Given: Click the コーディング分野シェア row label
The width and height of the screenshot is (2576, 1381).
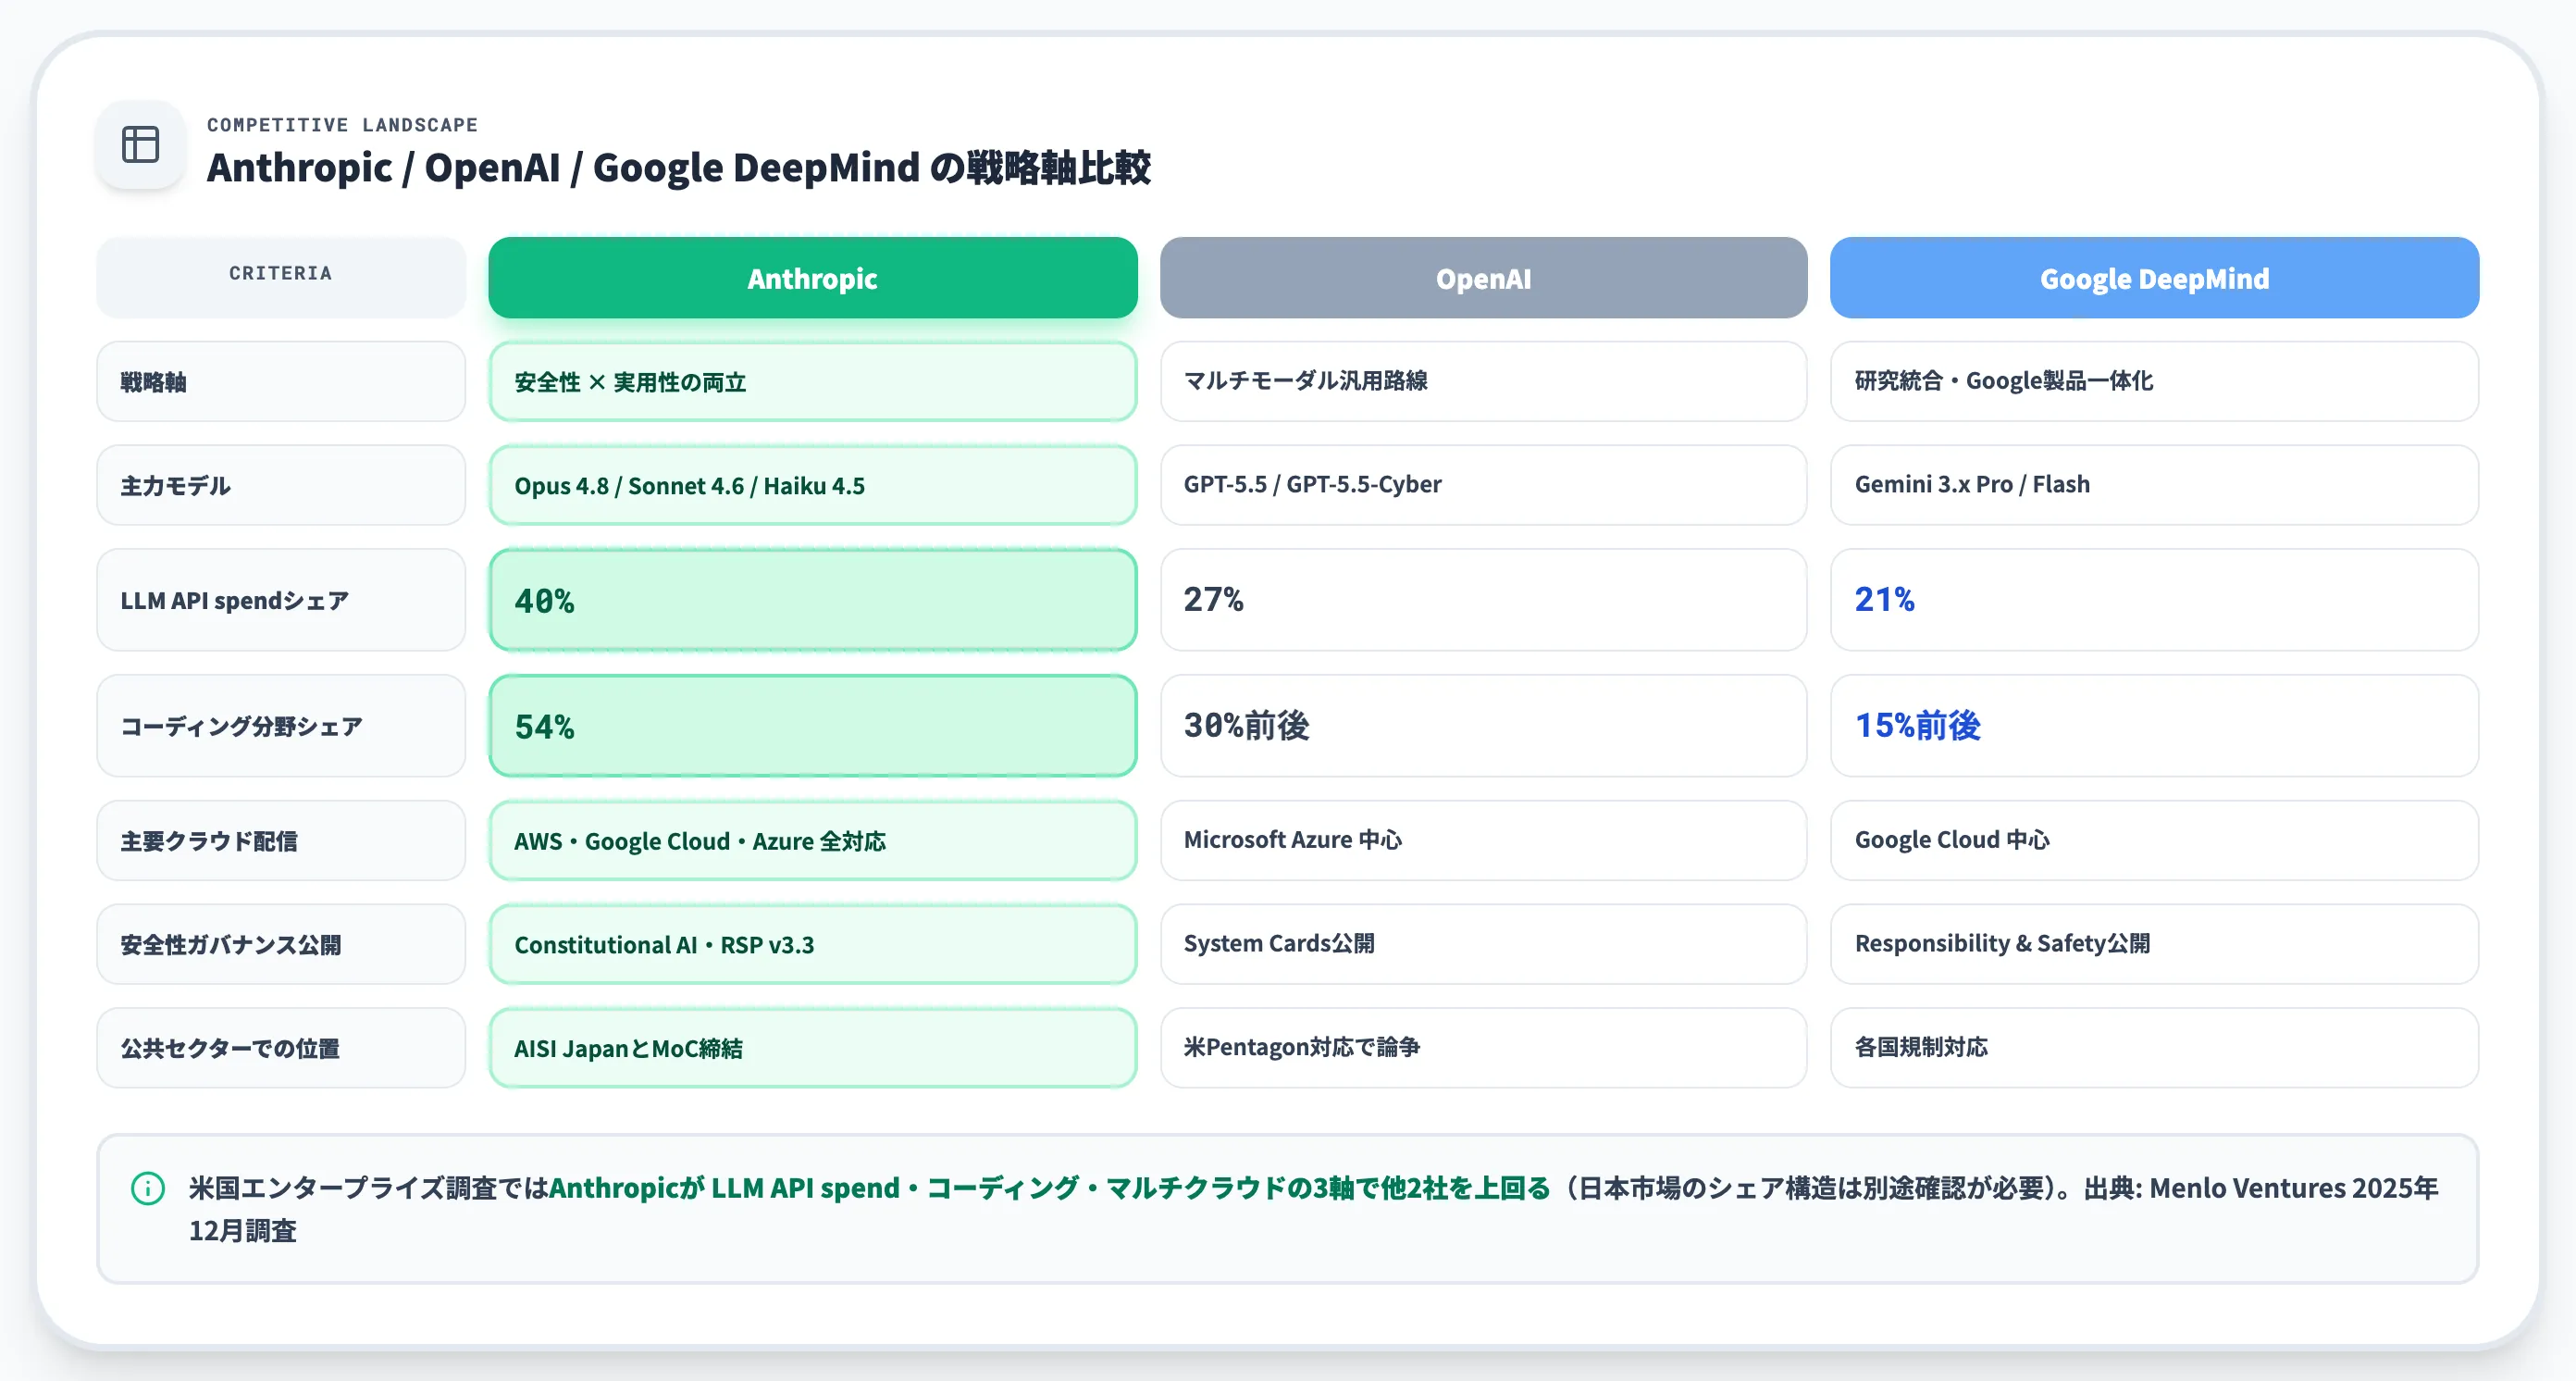Looking at the screenshot, I should (281, 726).
